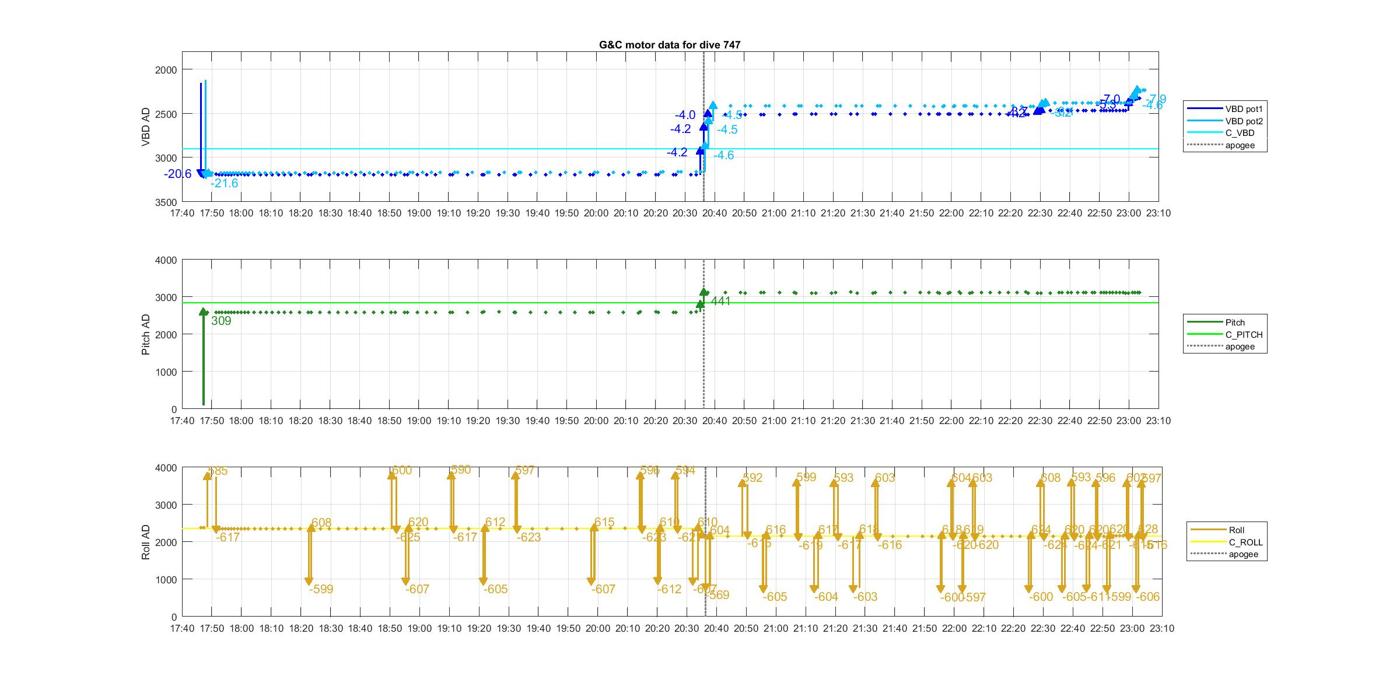Click the "23:10" tick under the Roll plot

click(1160, 628)
